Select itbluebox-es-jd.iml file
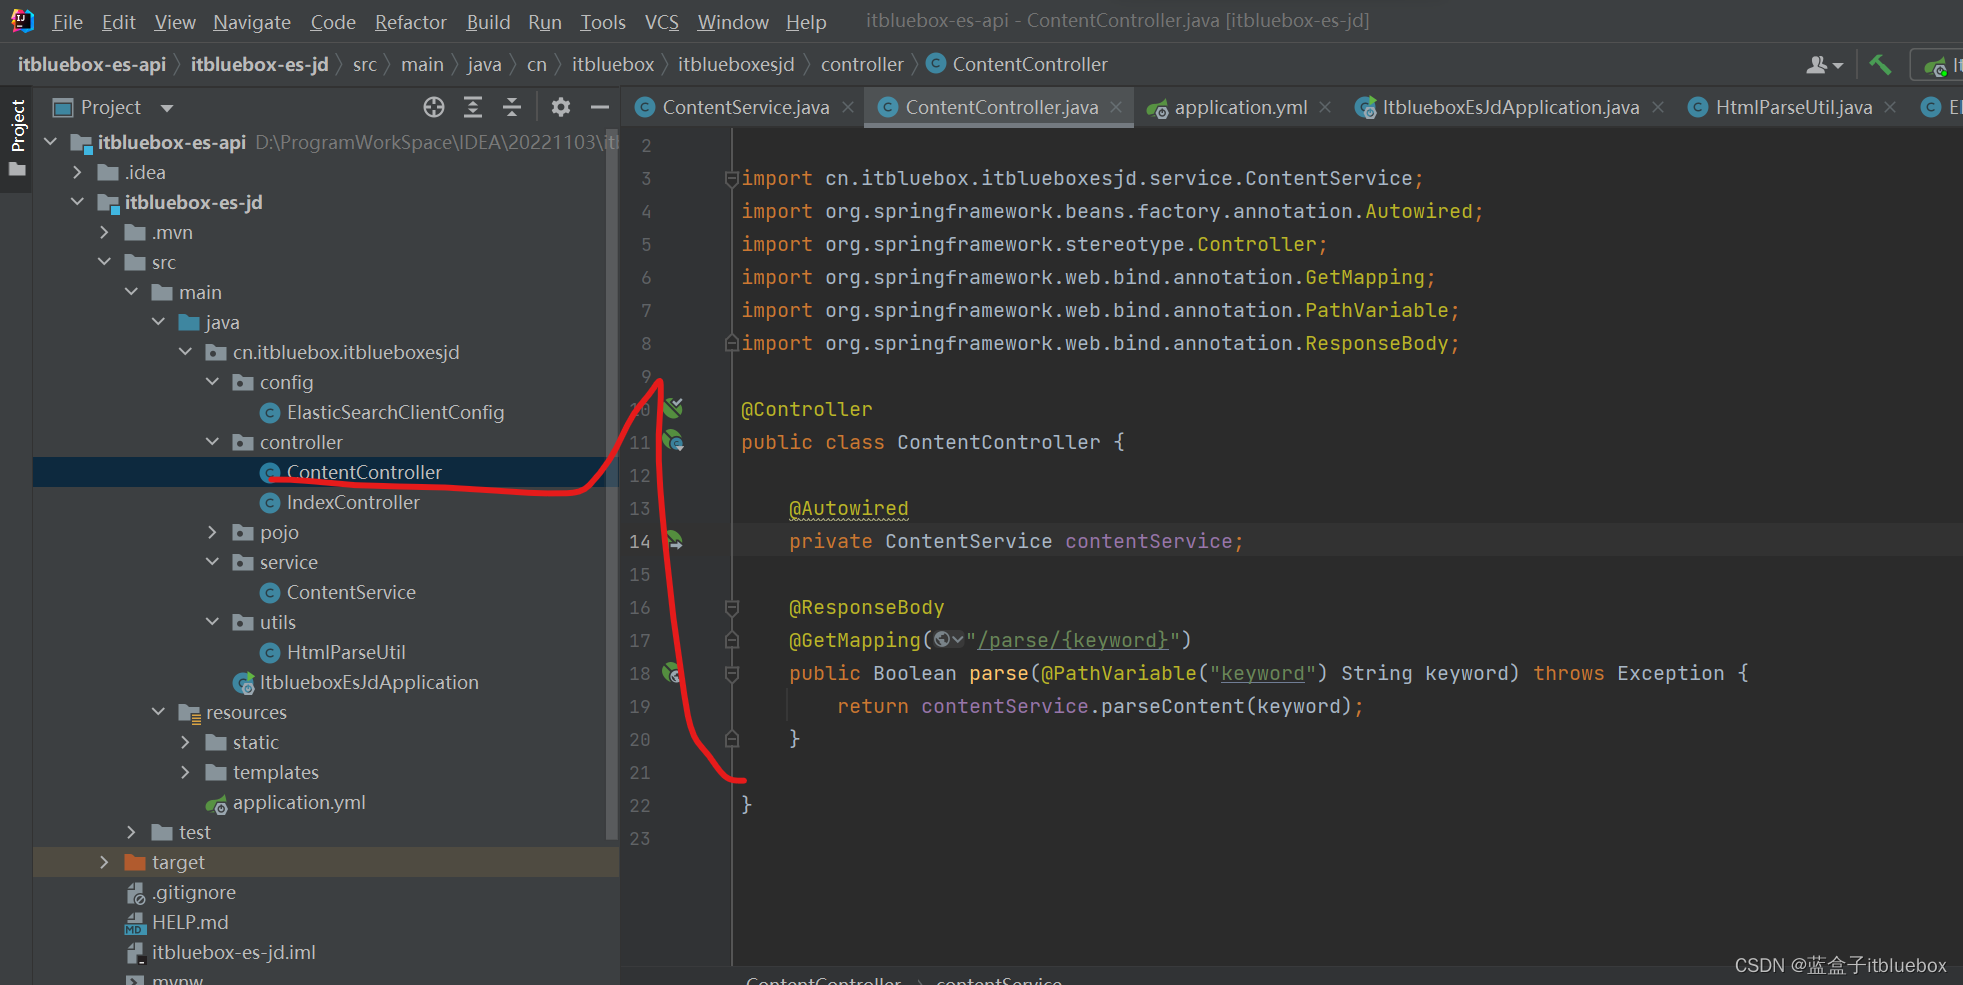 click(233, 952)
